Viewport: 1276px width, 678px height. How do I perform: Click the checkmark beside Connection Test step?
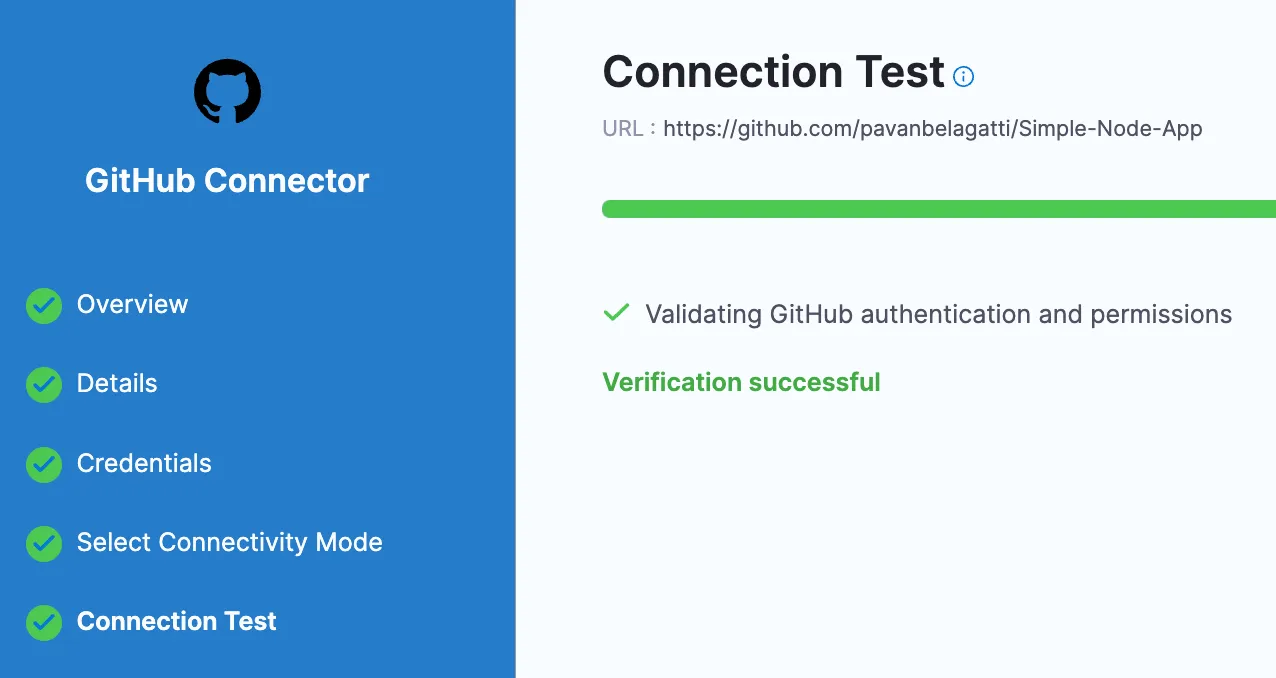click(44, 622)
